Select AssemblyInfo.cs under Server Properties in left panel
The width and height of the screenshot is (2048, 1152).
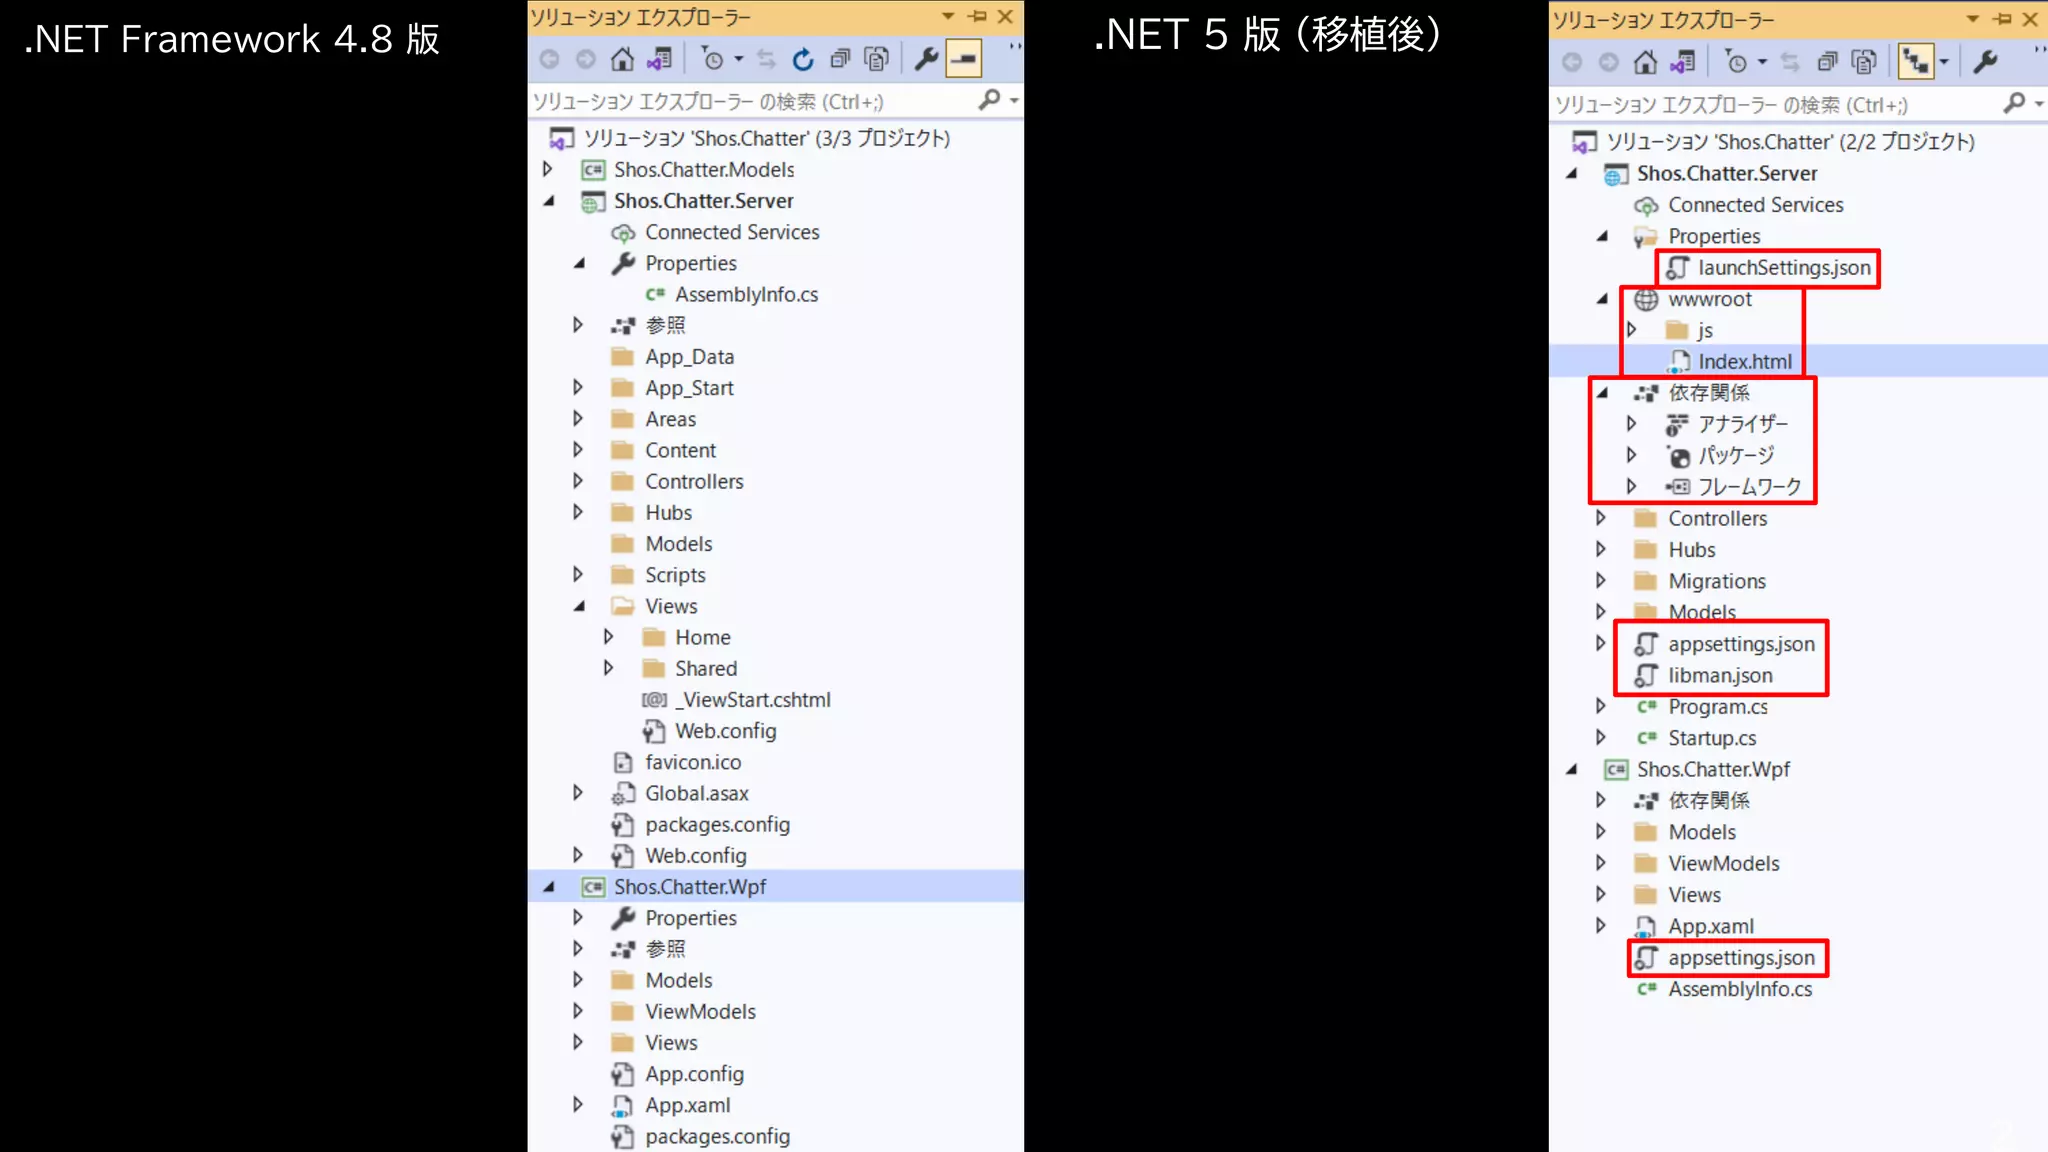[x=746, y=294]
